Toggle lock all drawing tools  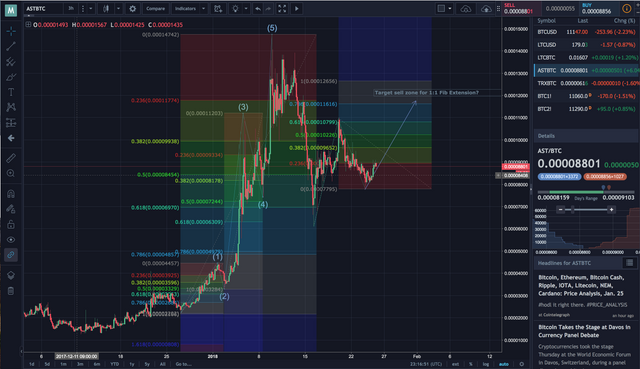click(11, 224)
